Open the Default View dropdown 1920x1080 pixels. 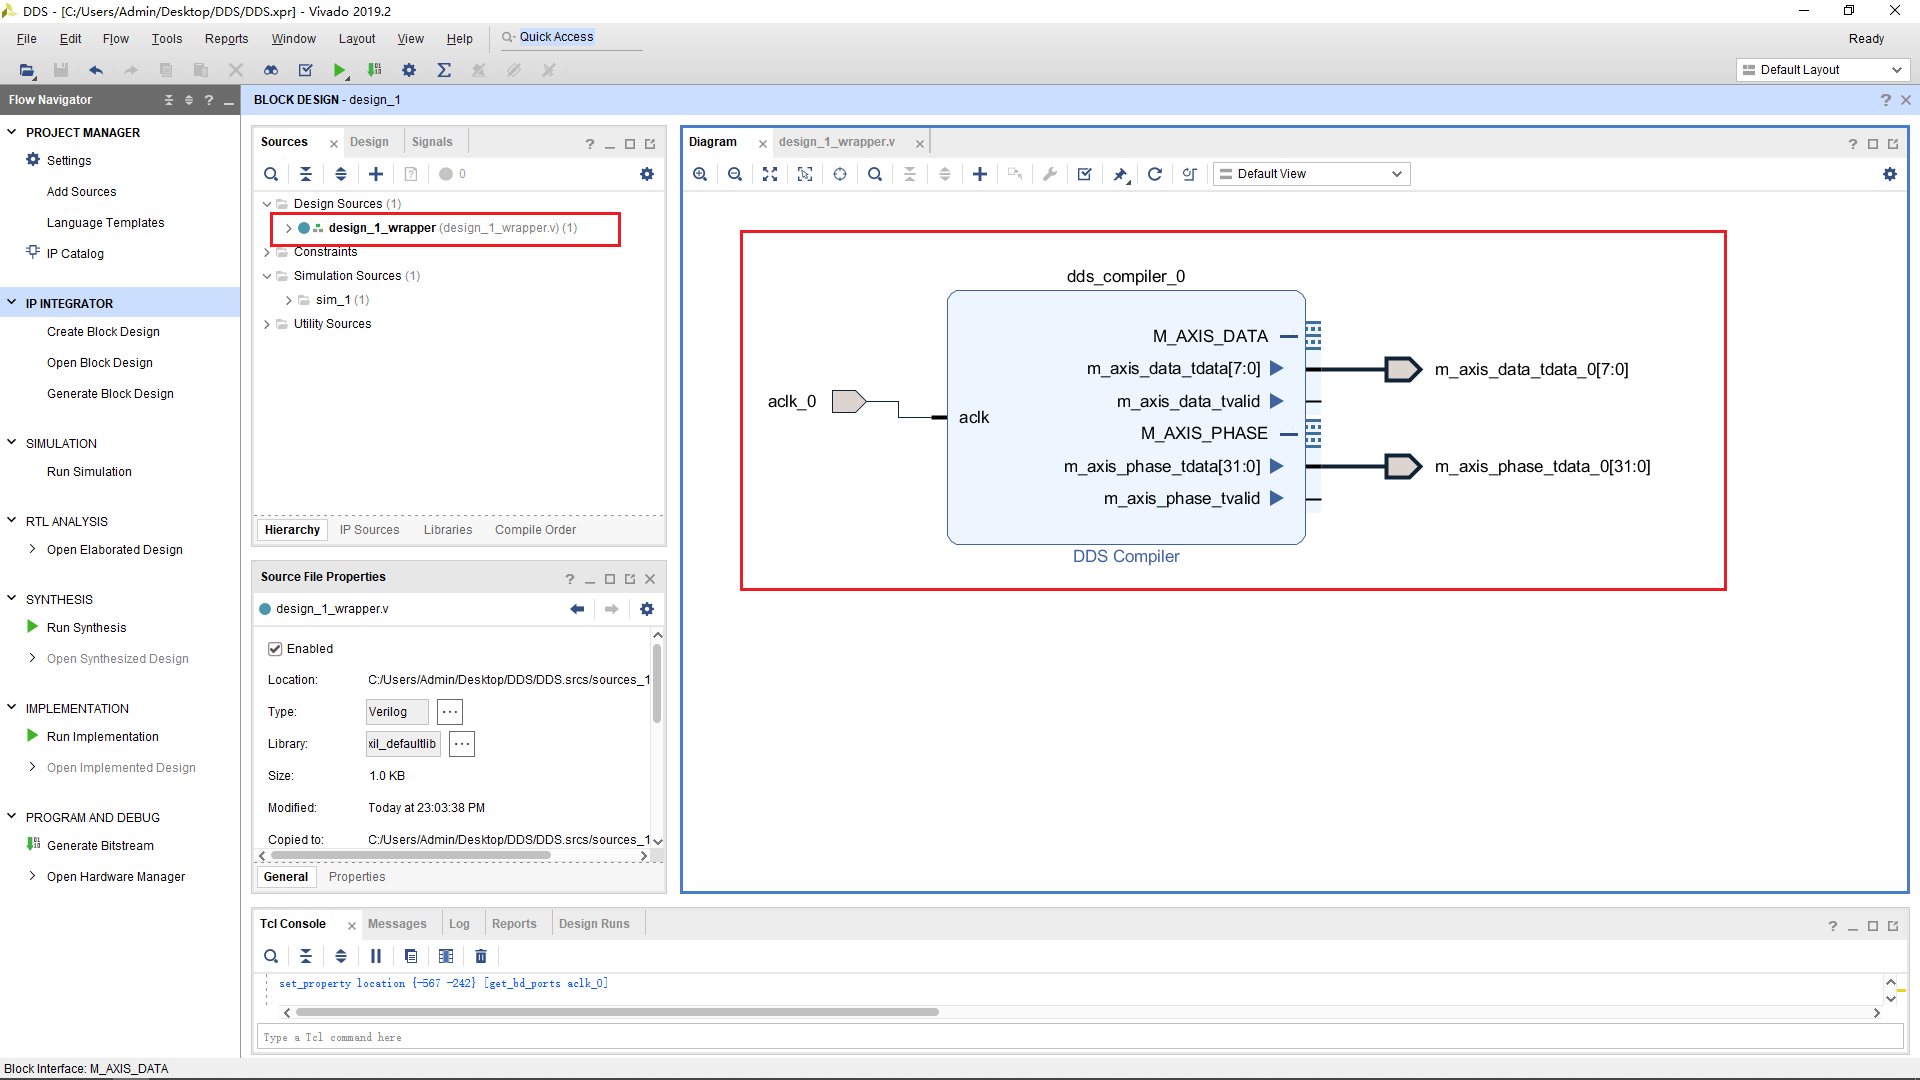click(1311, 174)
